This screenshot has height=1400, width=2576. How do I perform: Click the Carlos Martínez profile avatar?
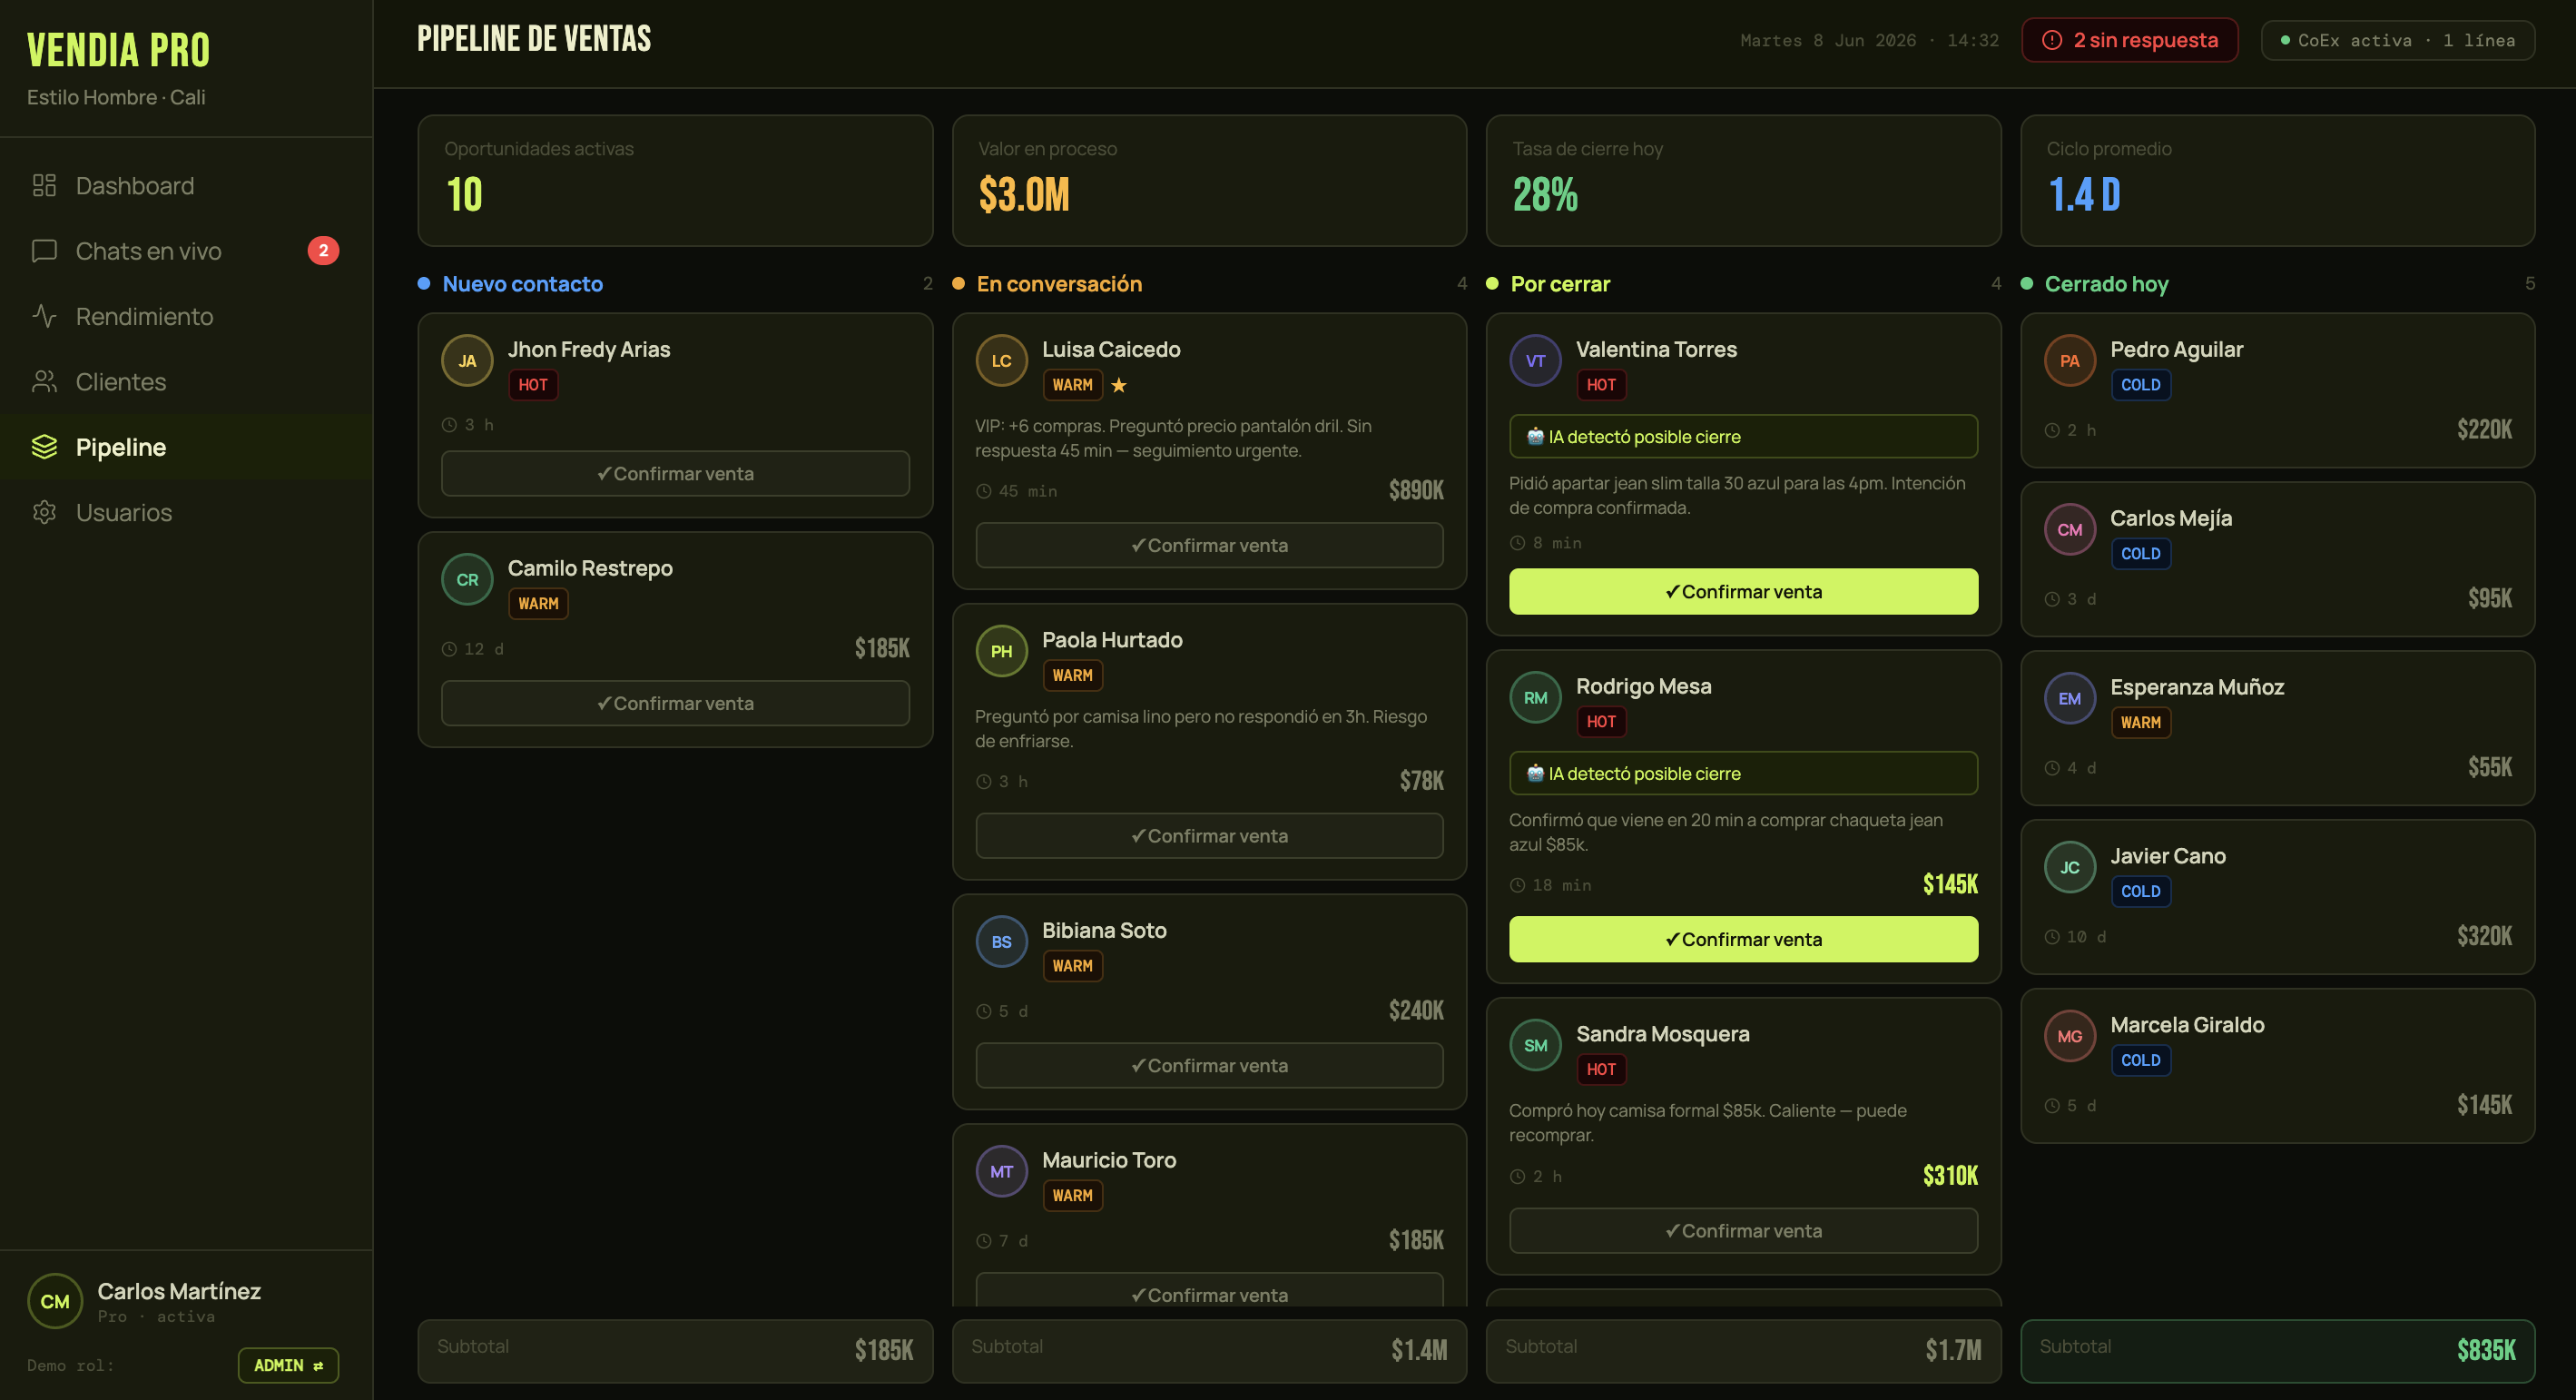point(55,1301)
